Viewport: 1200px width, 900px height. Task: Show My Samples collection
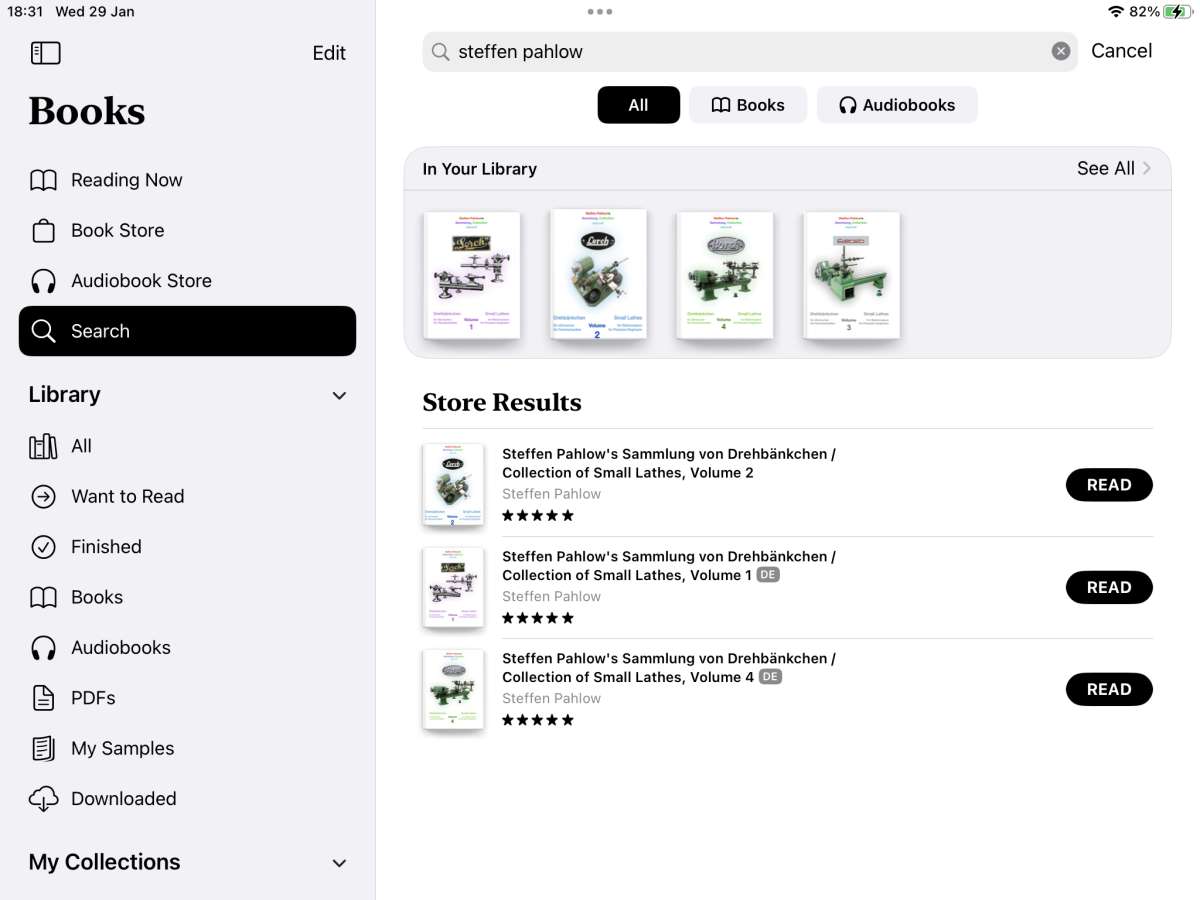click(187, 748)
